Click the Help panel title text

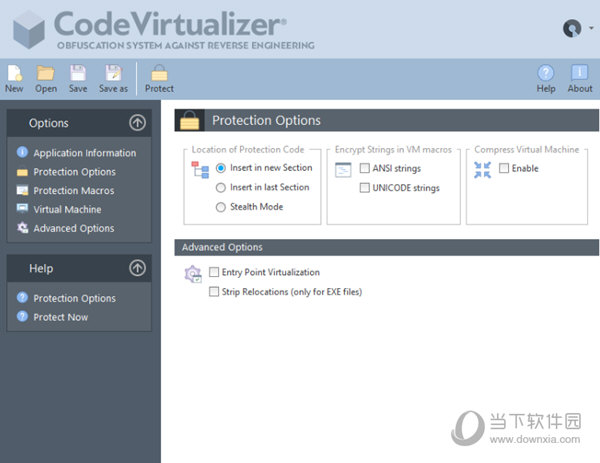41,268
